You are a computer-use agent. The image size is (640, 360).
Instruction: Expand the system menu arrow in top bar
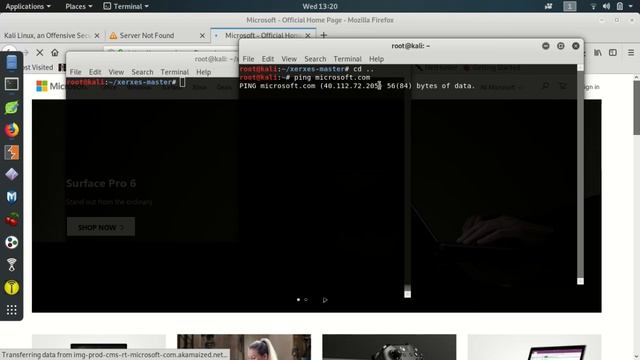coord(631,6)
